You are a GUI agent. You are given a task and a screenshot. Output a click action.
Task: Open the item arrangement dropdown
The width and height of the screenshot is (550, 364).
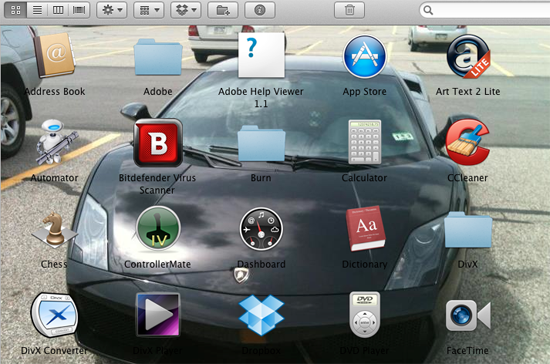coord(149,10)
